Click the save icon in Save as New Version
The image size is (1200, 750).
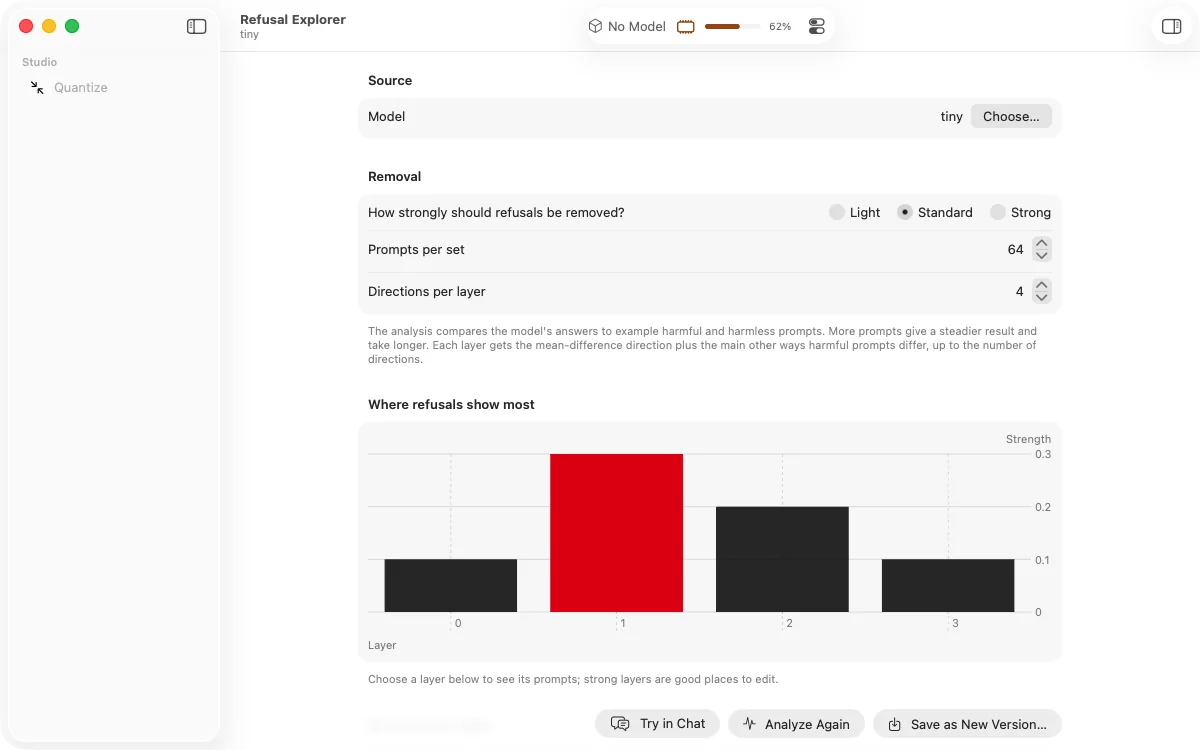(x=895, y=724)
